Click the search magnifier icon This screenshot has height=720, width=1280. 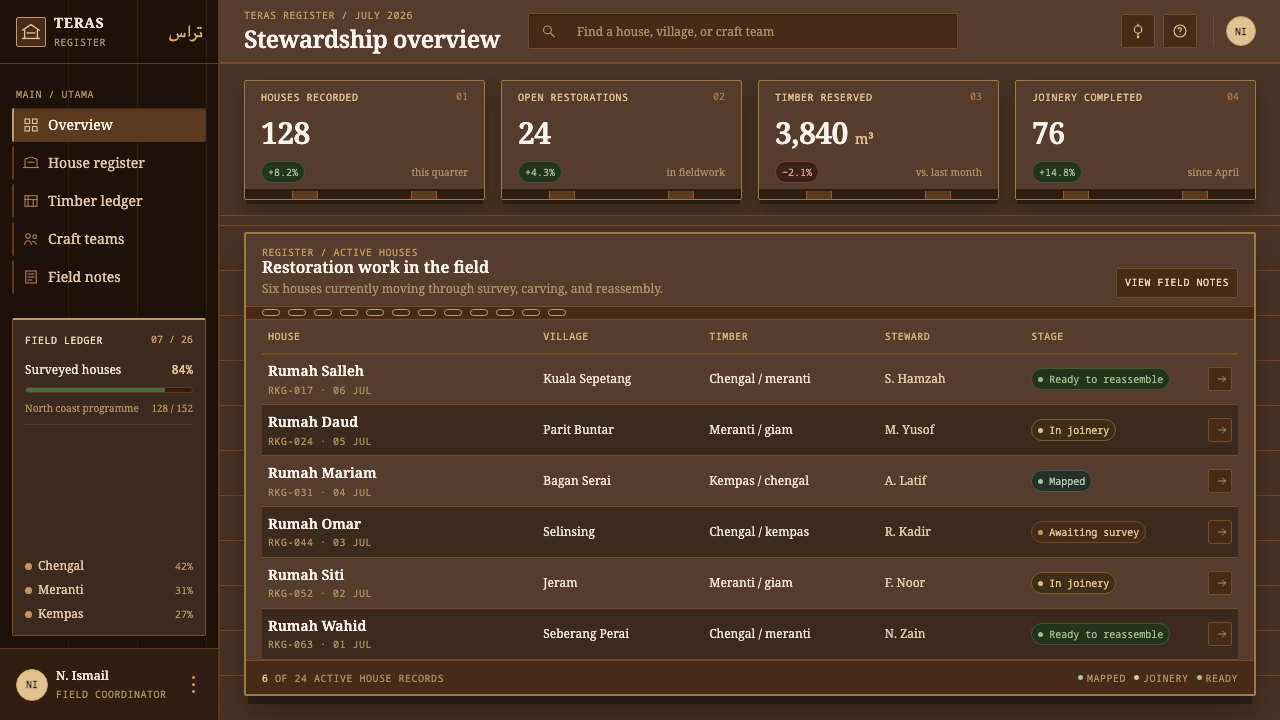548,31
